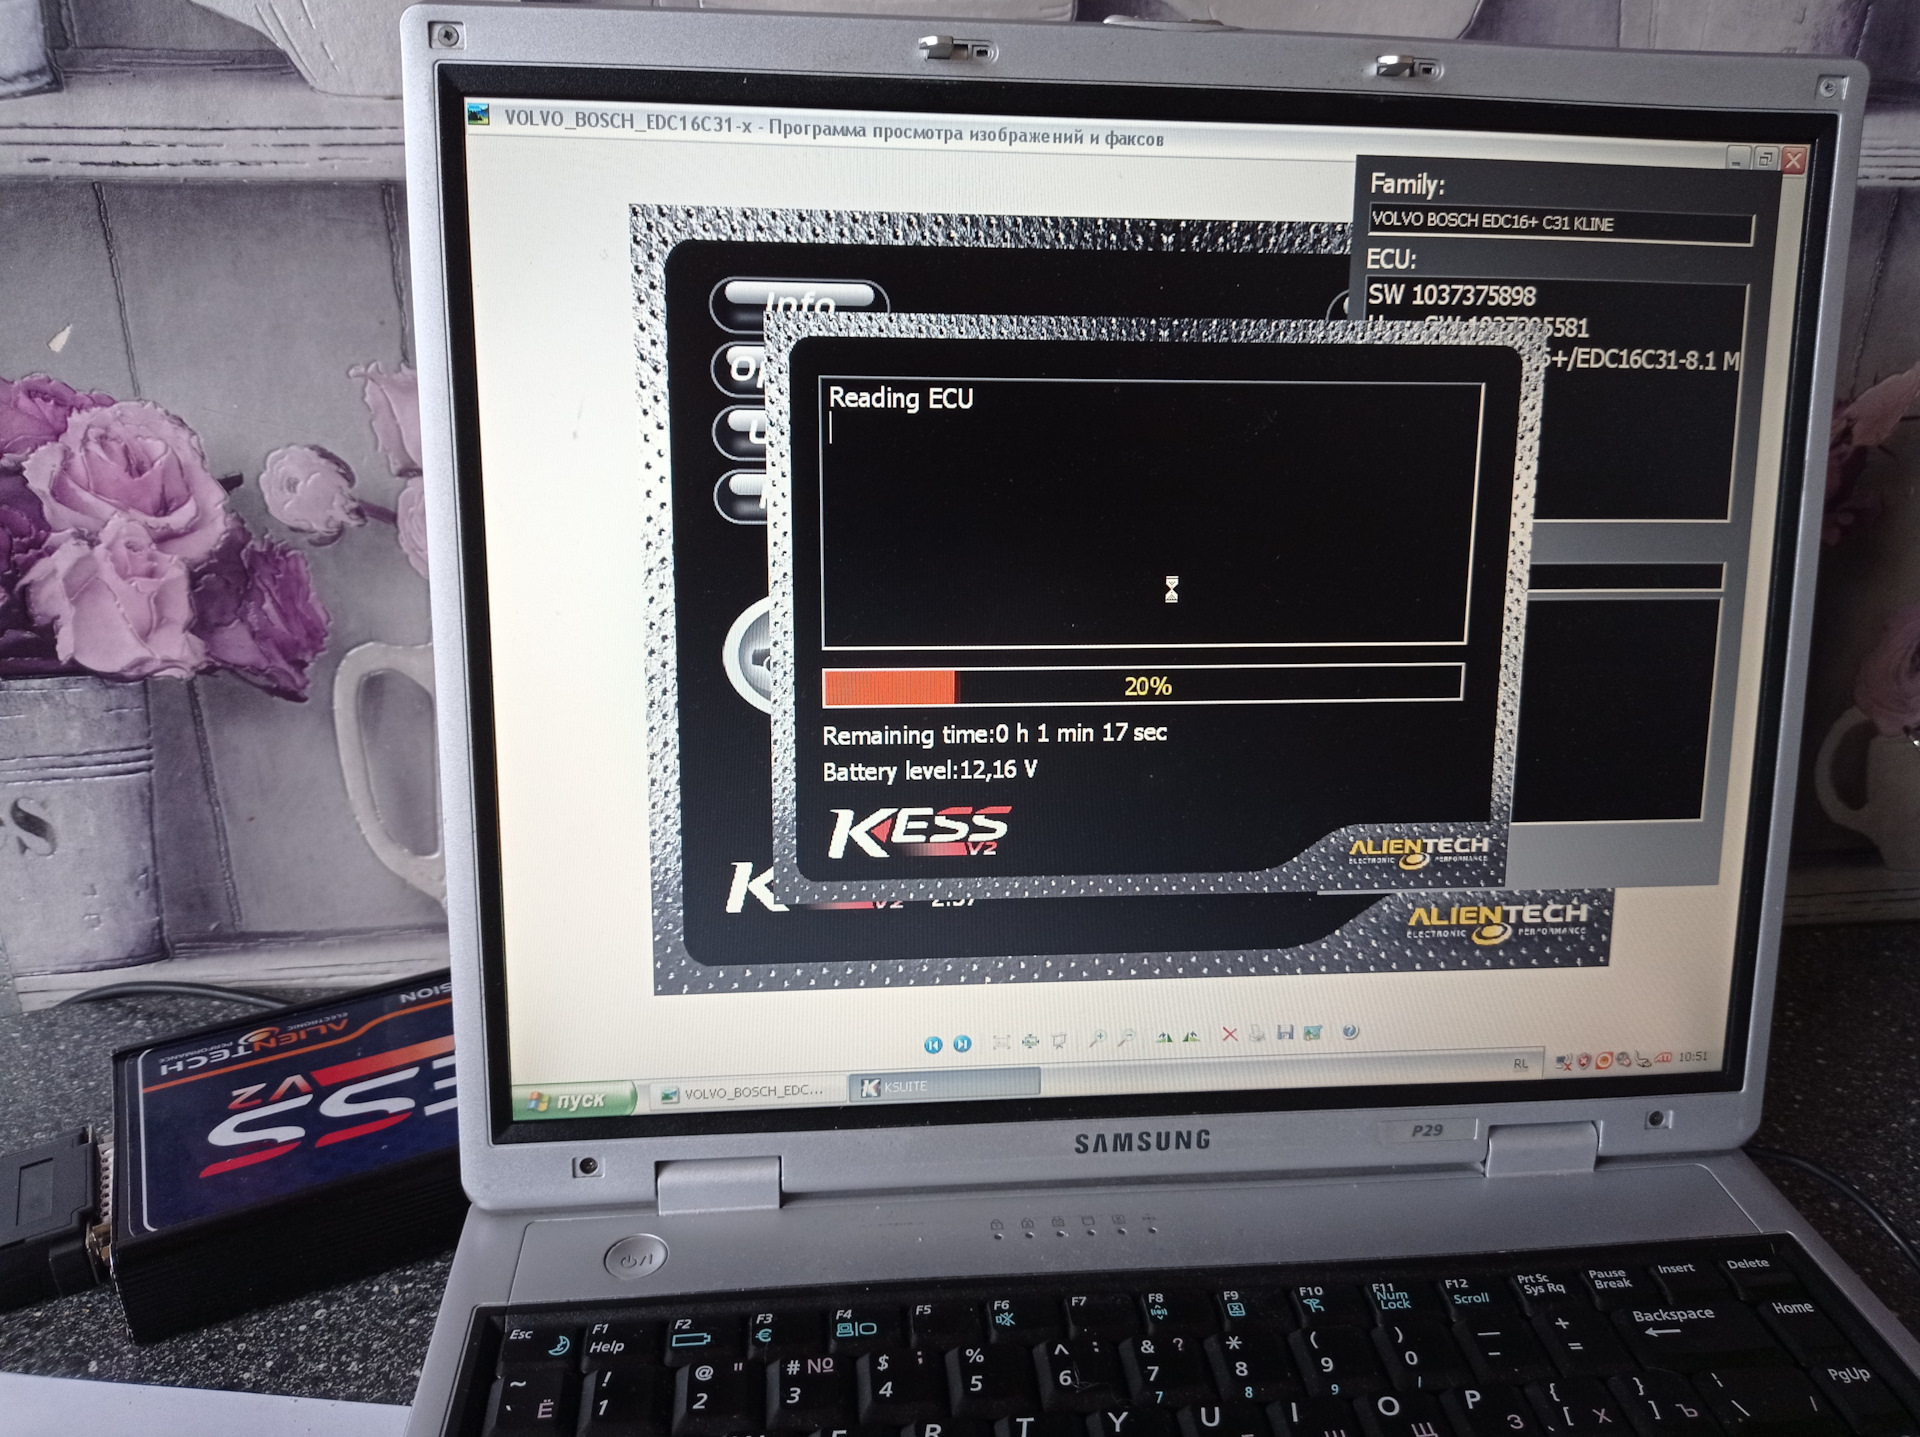1920x1437 pixels.
Task: Go to previous image in viewer
Action: pos(933,1045)
